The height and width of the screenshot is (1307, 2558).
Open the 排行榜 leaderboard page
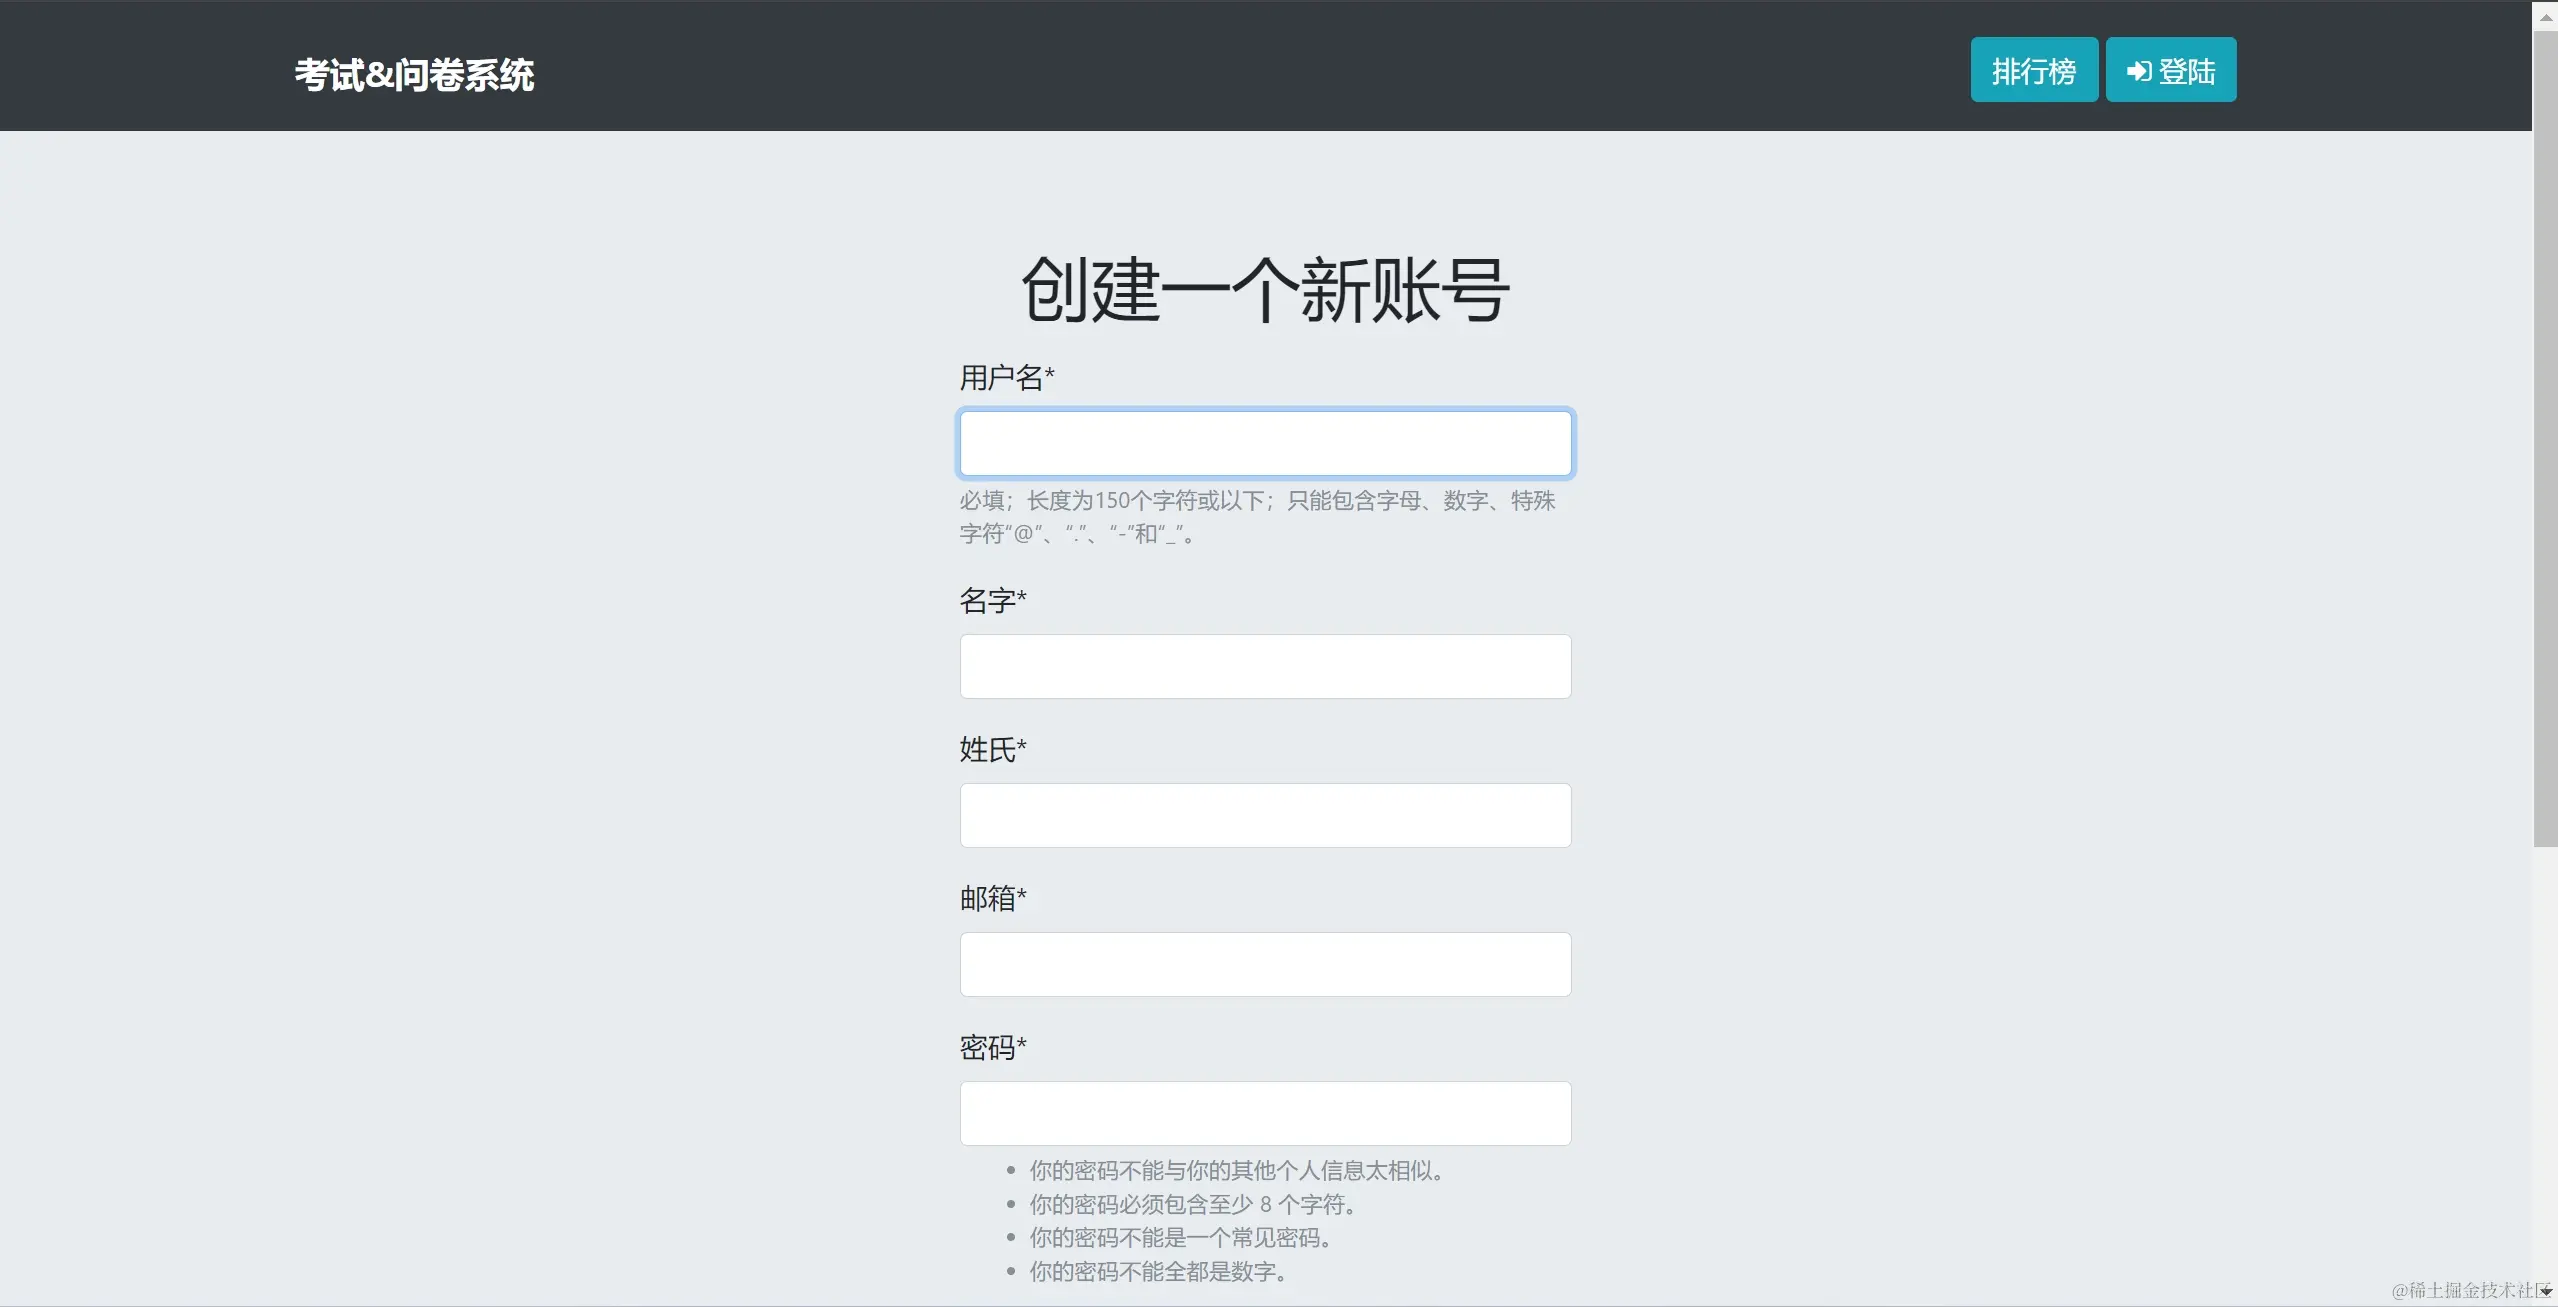[2033, 70]
